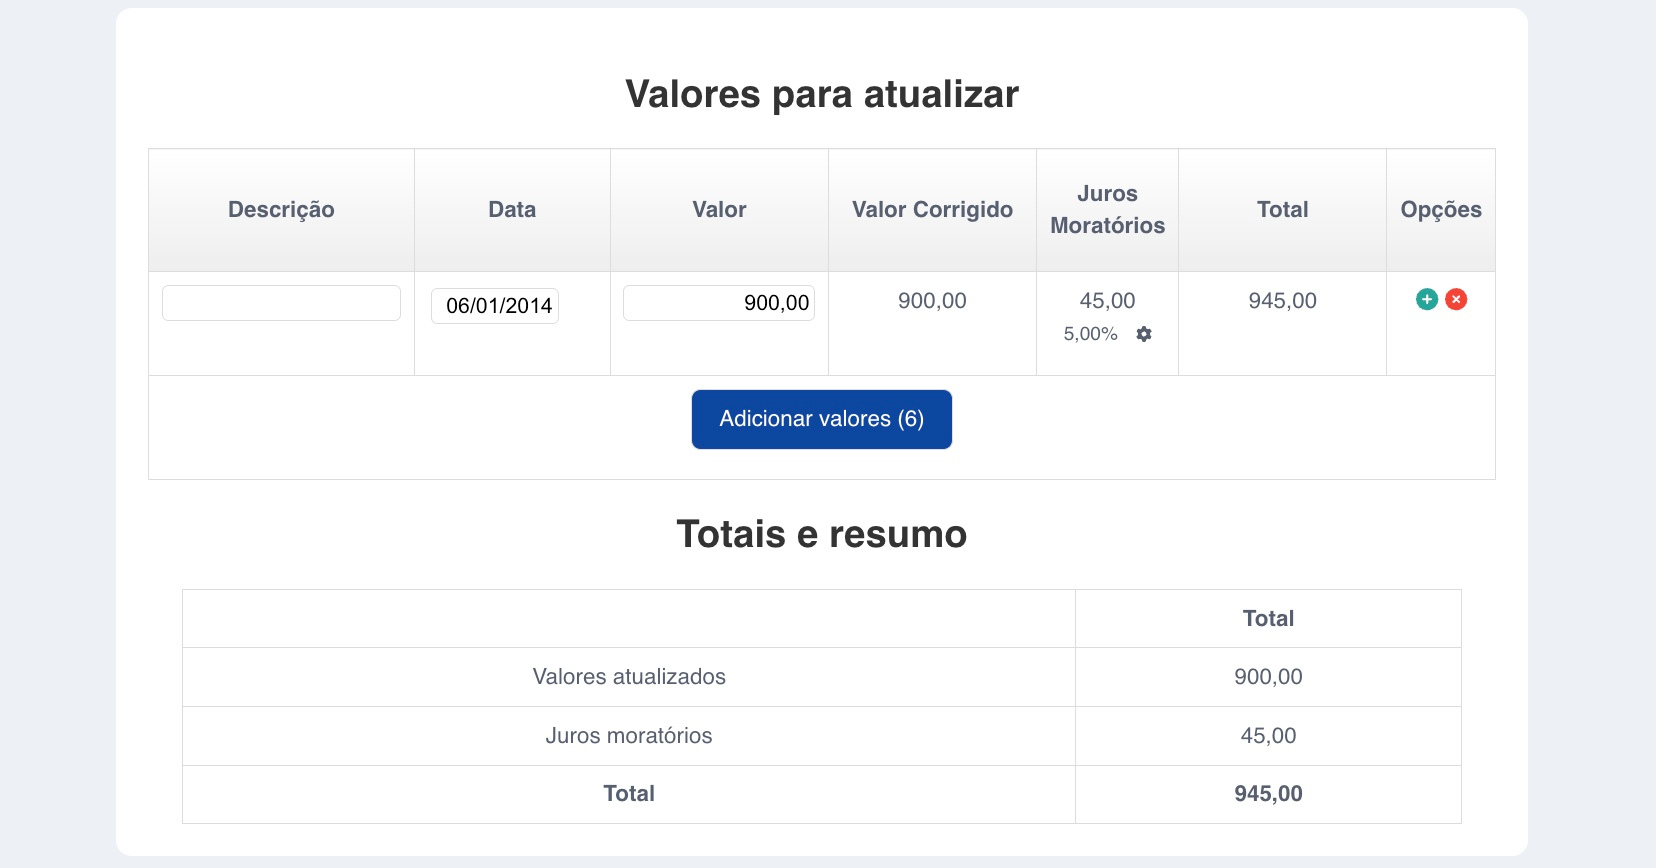
Task: Click the Totais e resumo heading
Action: click(821, 534)
